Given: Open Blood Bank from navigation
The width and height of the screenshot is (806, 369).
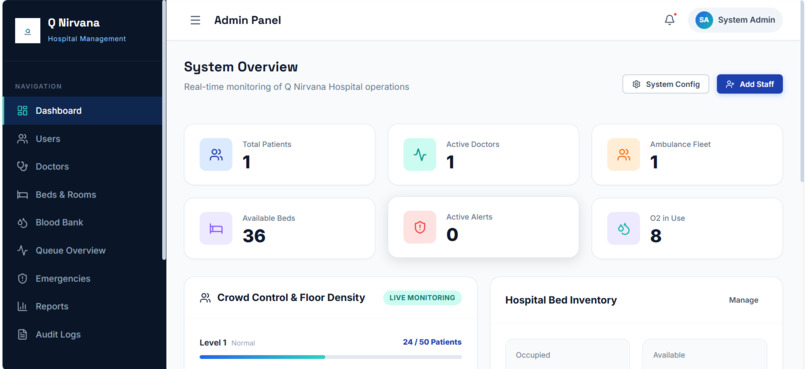Looking at the screenshot, I should (82, 223).
